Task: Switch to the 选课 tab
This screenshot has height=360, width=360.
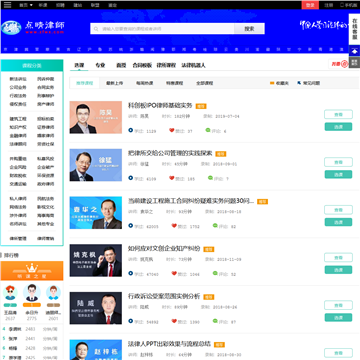Action: pos(79,65)
